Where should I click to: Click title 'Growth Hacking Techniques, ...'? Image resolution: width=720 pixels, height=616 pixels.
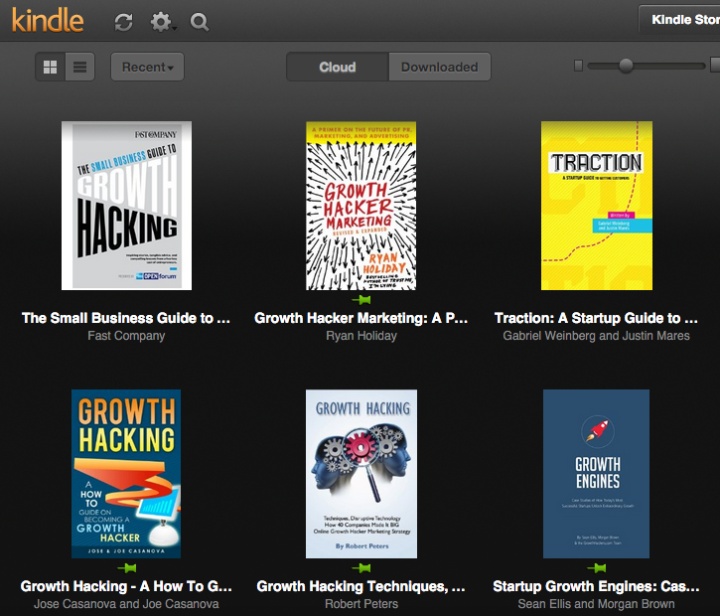tap(361, 586)
